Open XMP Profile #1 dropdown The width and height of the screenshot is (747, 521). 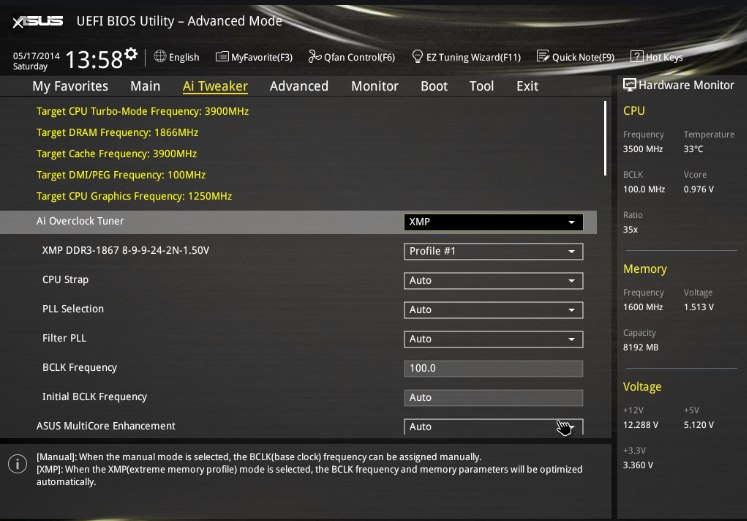coord(494,251)
